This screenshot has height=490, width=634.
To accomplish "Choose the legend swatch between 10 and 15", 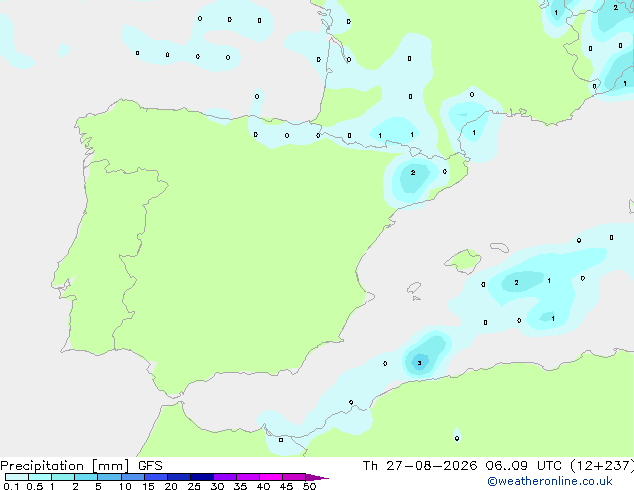I will coord(132,477).
